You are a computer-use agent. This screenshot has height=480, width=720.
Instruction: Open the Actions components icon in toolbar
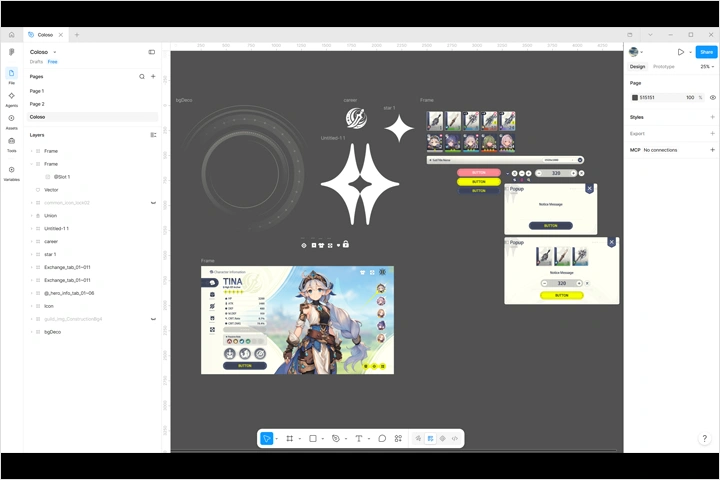[398, 439]
